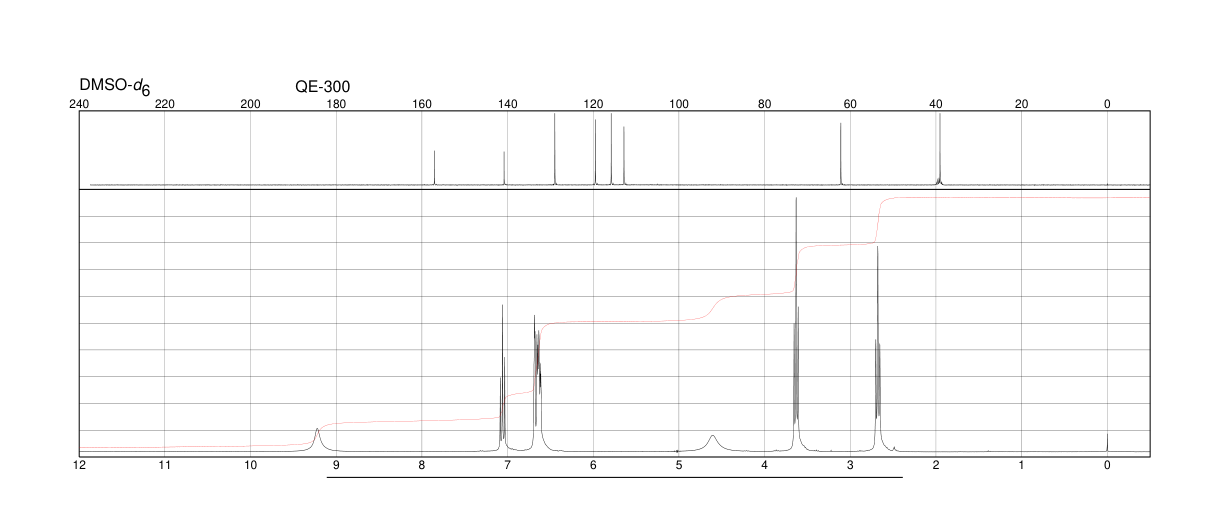Pick the broad proton peak near 9.2 ppm
This screenshot has height=528, width=1224.
tap(318, 439)
